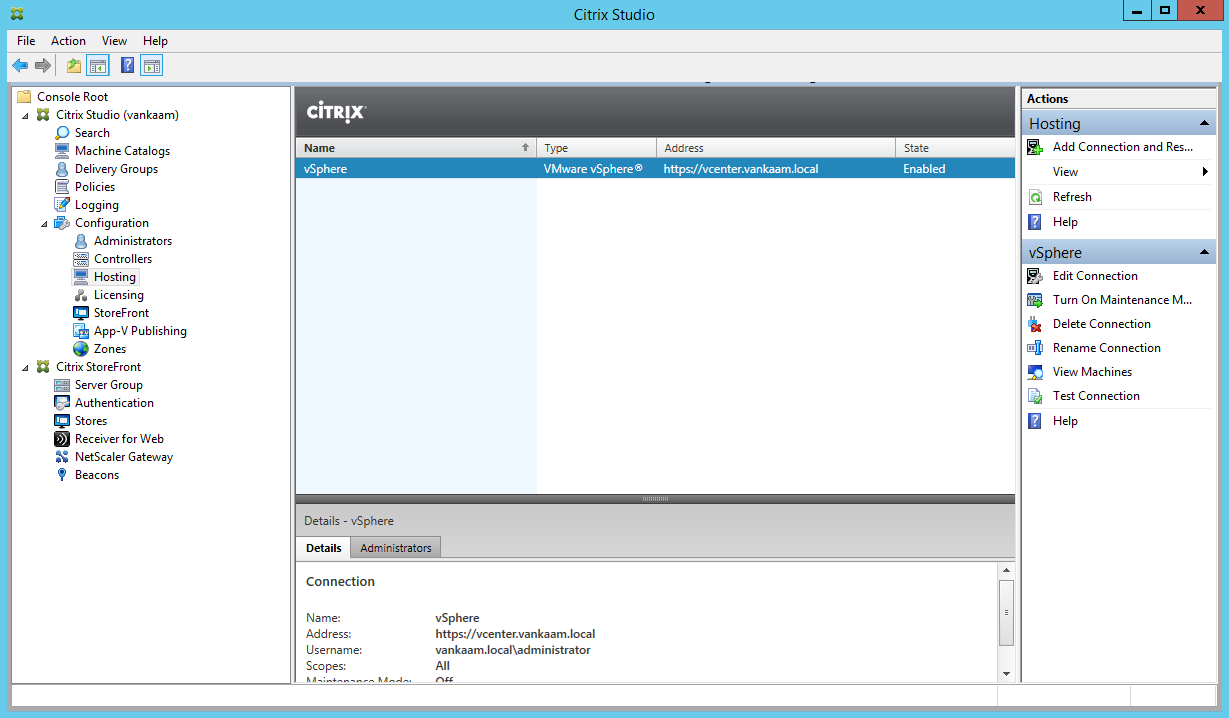The height and width of the screenshot is (718, 1229).
Task: Open the Administrators node icon
Action: click(x=82, y=241)
